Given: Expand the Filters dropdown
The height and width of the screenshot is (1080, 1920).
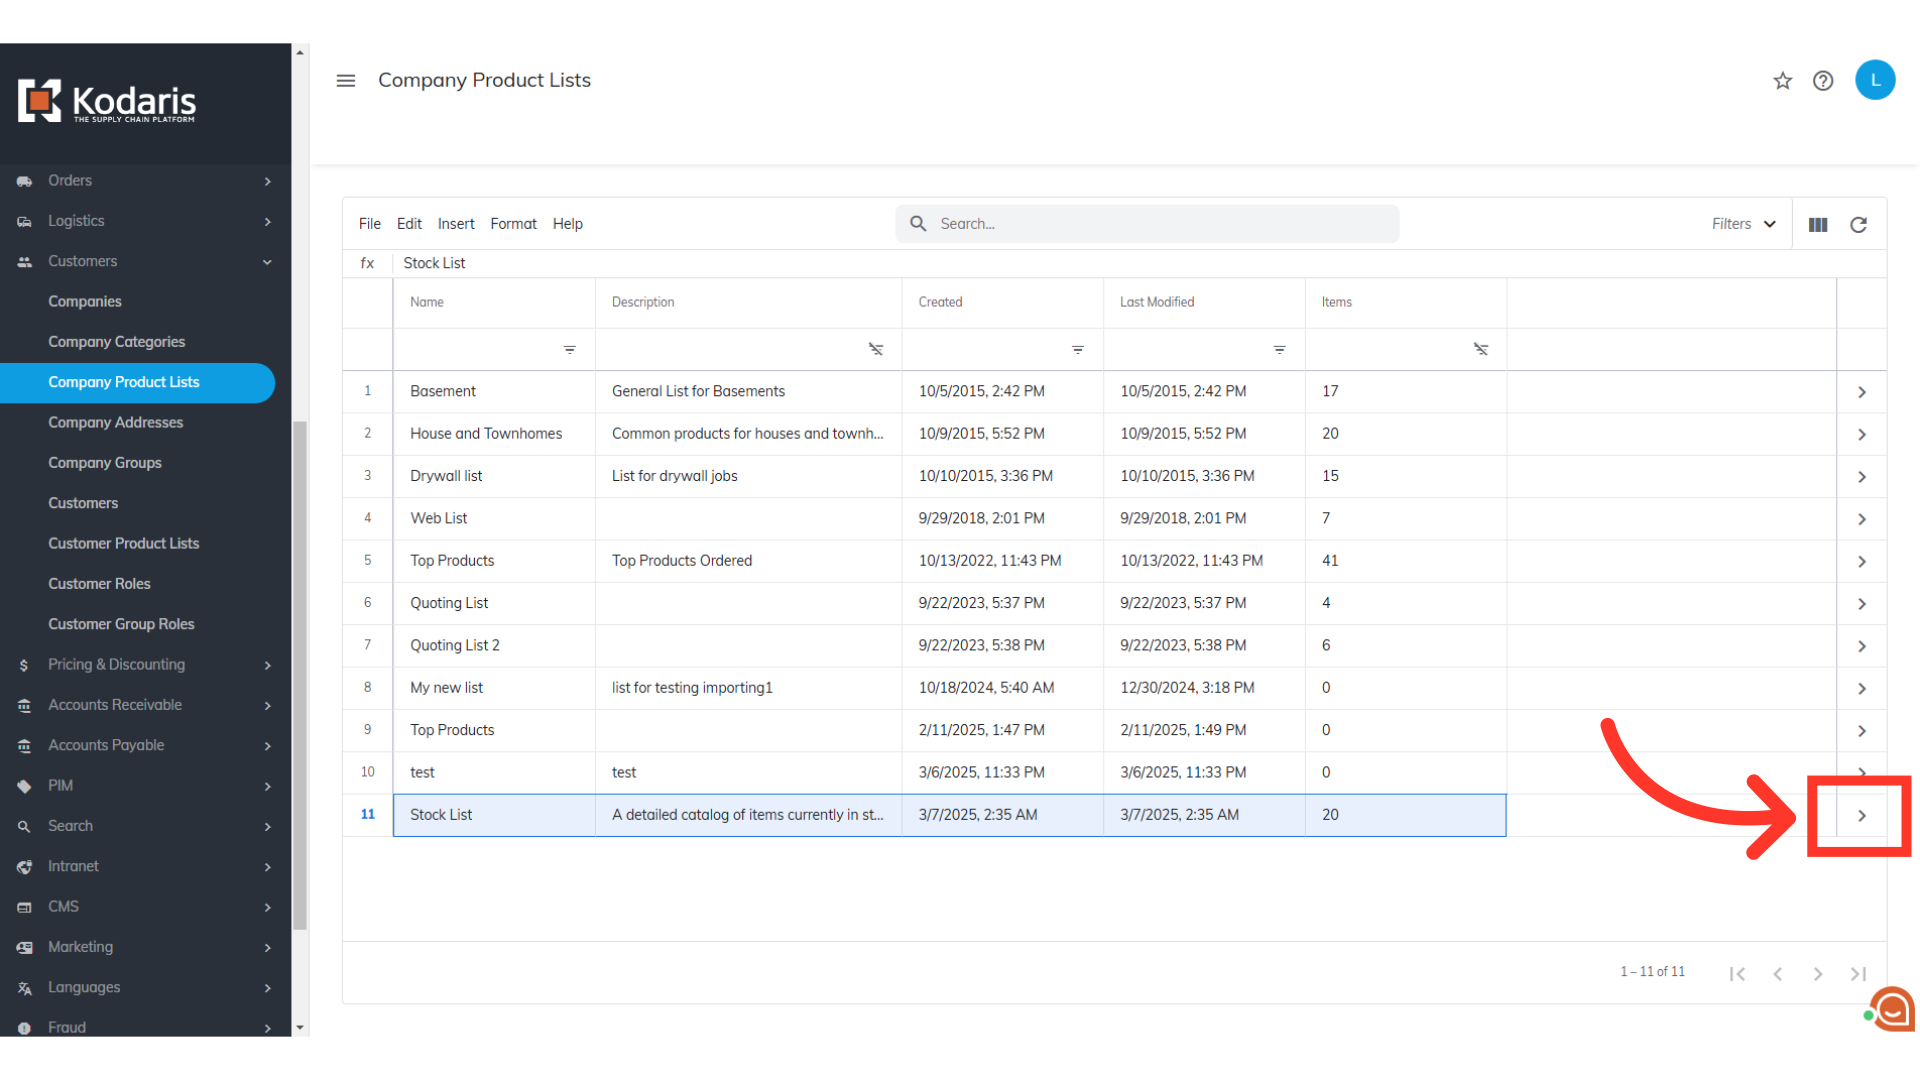Looking at the screenshot, I should [x=1743, y=224].
